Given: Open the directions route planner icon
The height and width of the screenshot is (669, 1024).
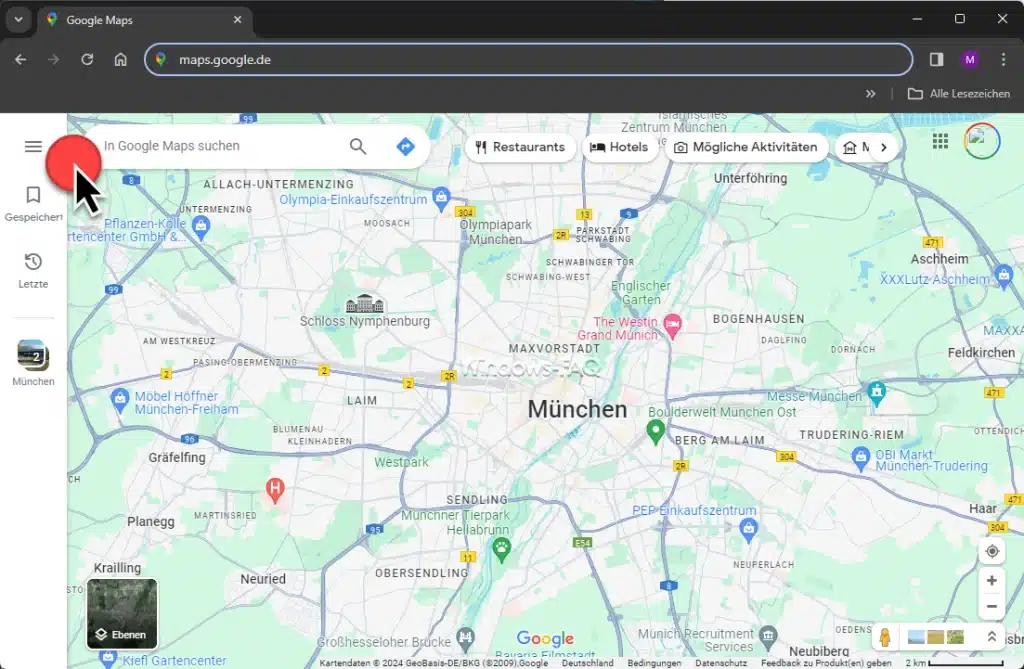Looking at the screenshot, I should pyautogui.click(x=406, y=146).
